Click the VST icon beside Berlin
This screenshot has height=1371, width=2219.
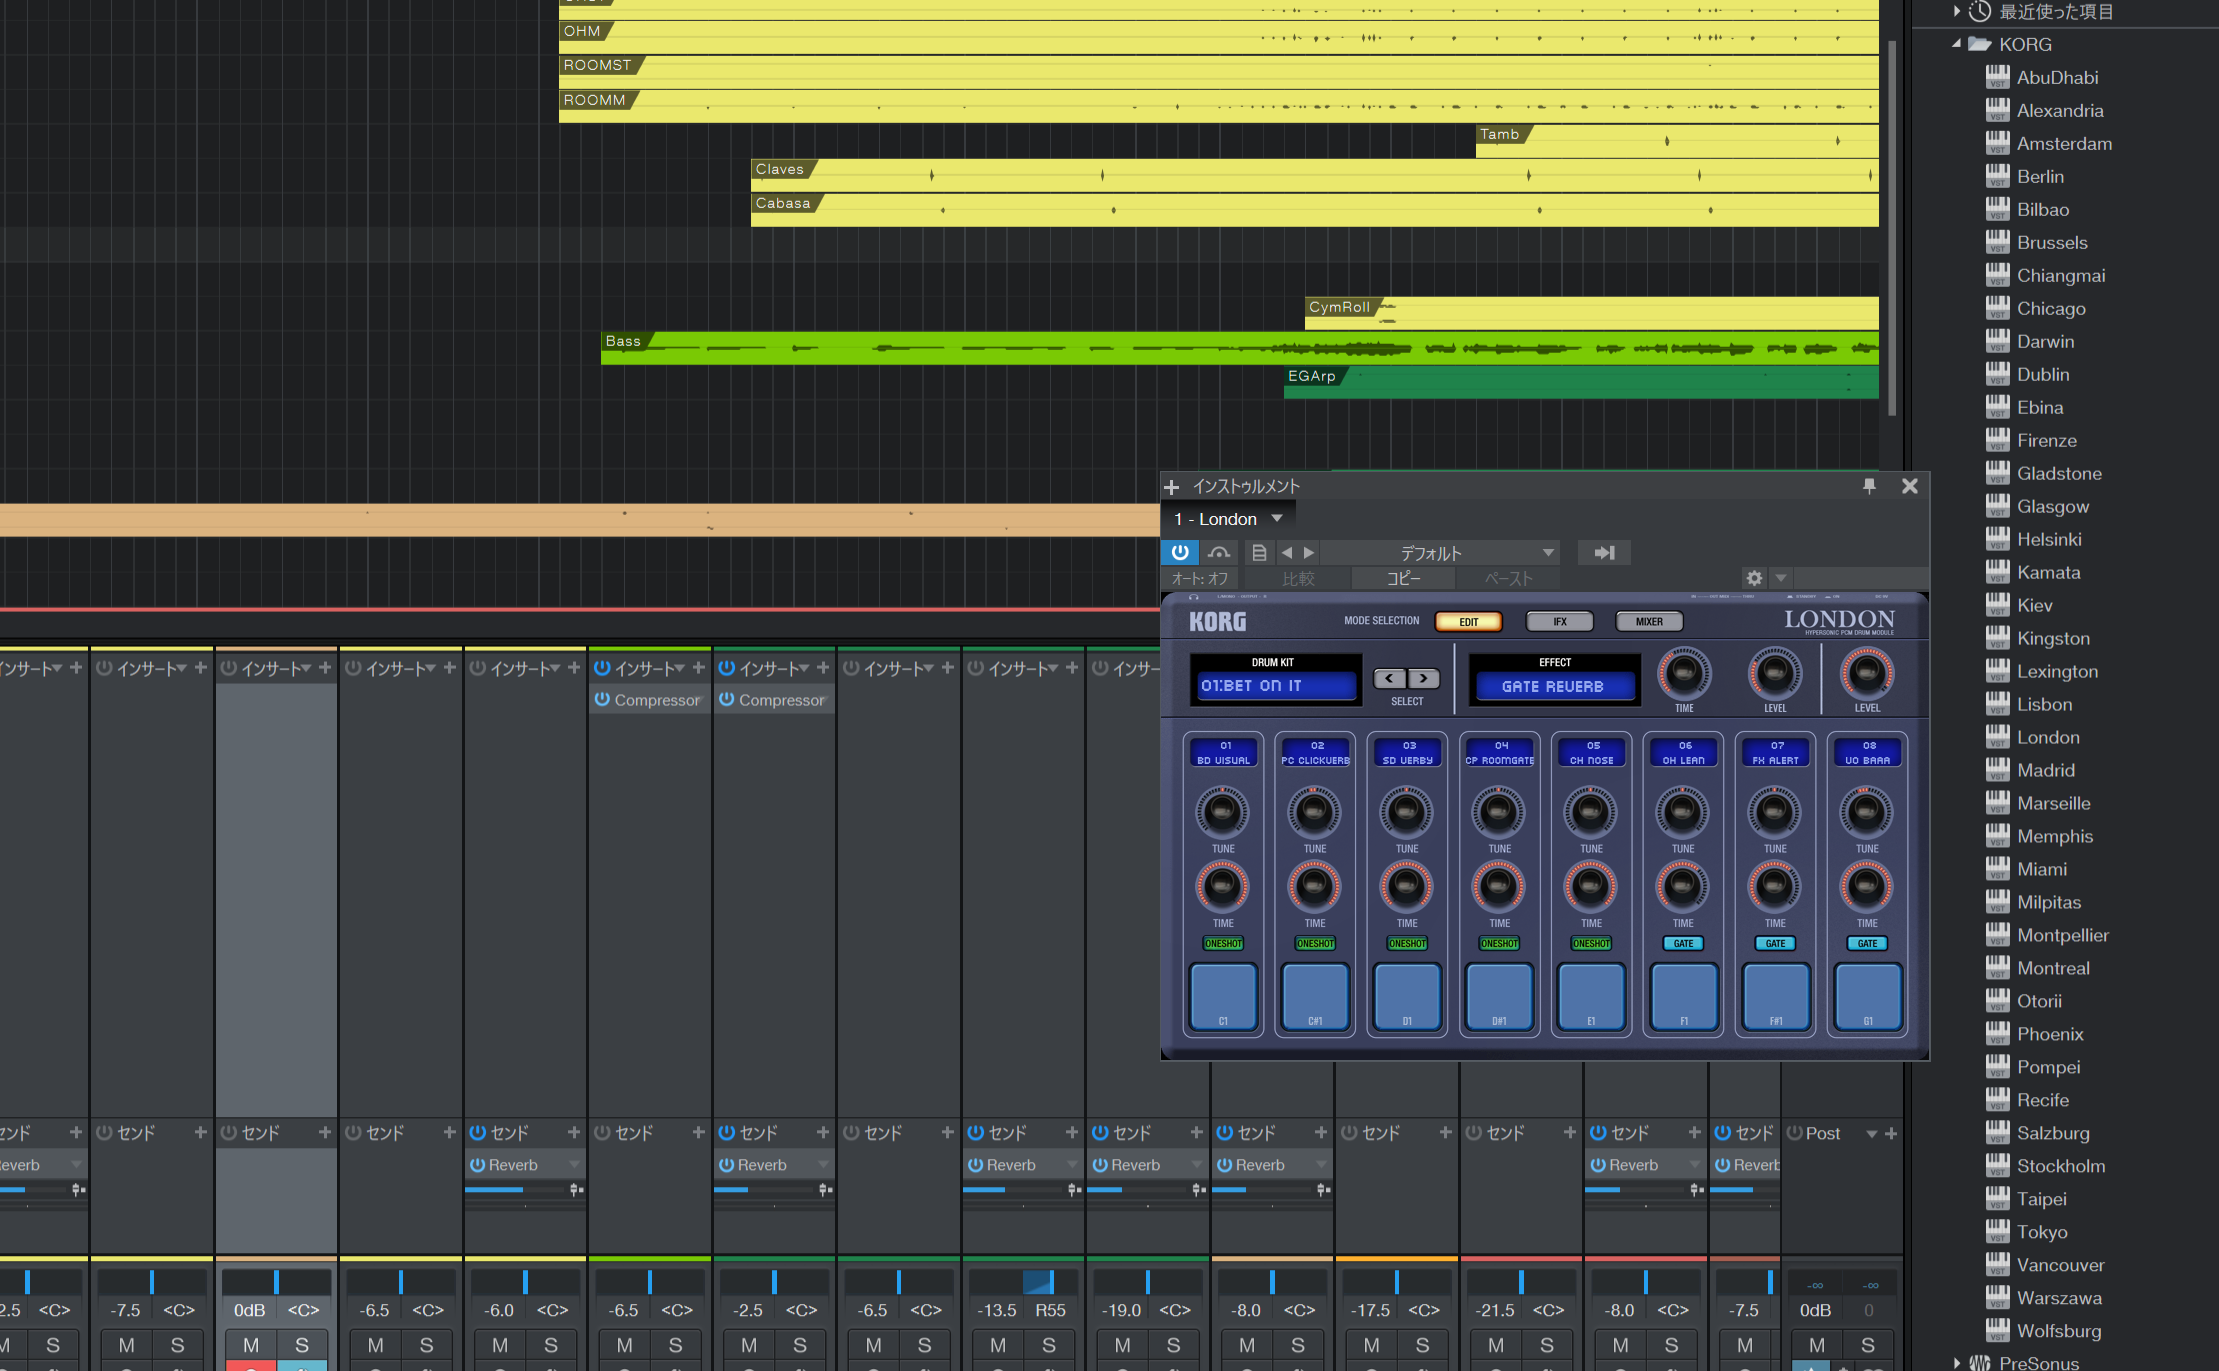click(1998, 176)
